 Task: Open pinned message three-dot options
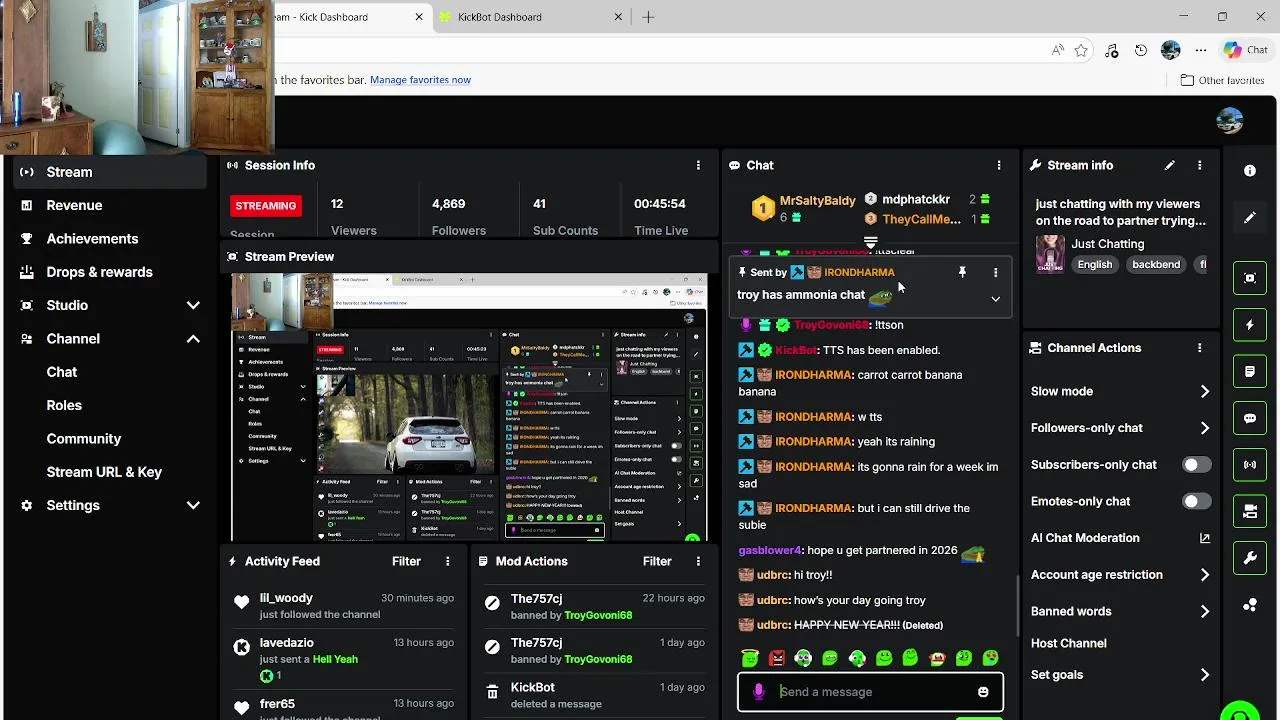[x=995, y=272]
